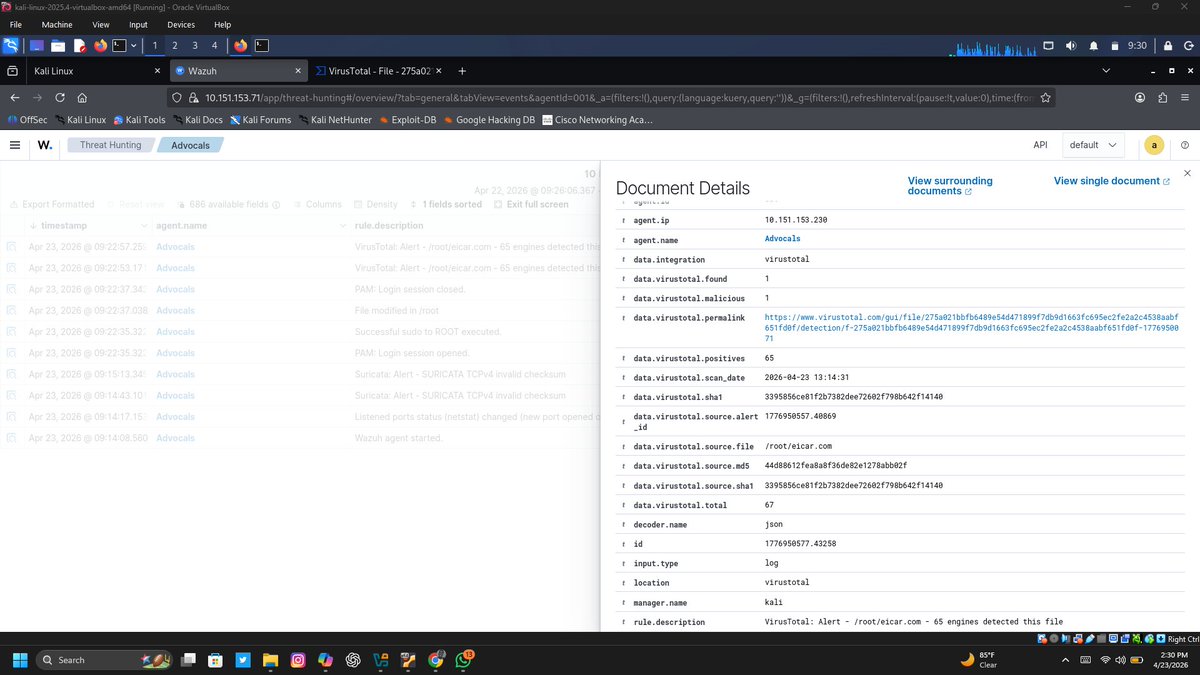Image resolution: width=1200 pixels, height=675 pixels.
Task: Open the Exploit-DB bookmark
Action: click(x=407, y=119)
